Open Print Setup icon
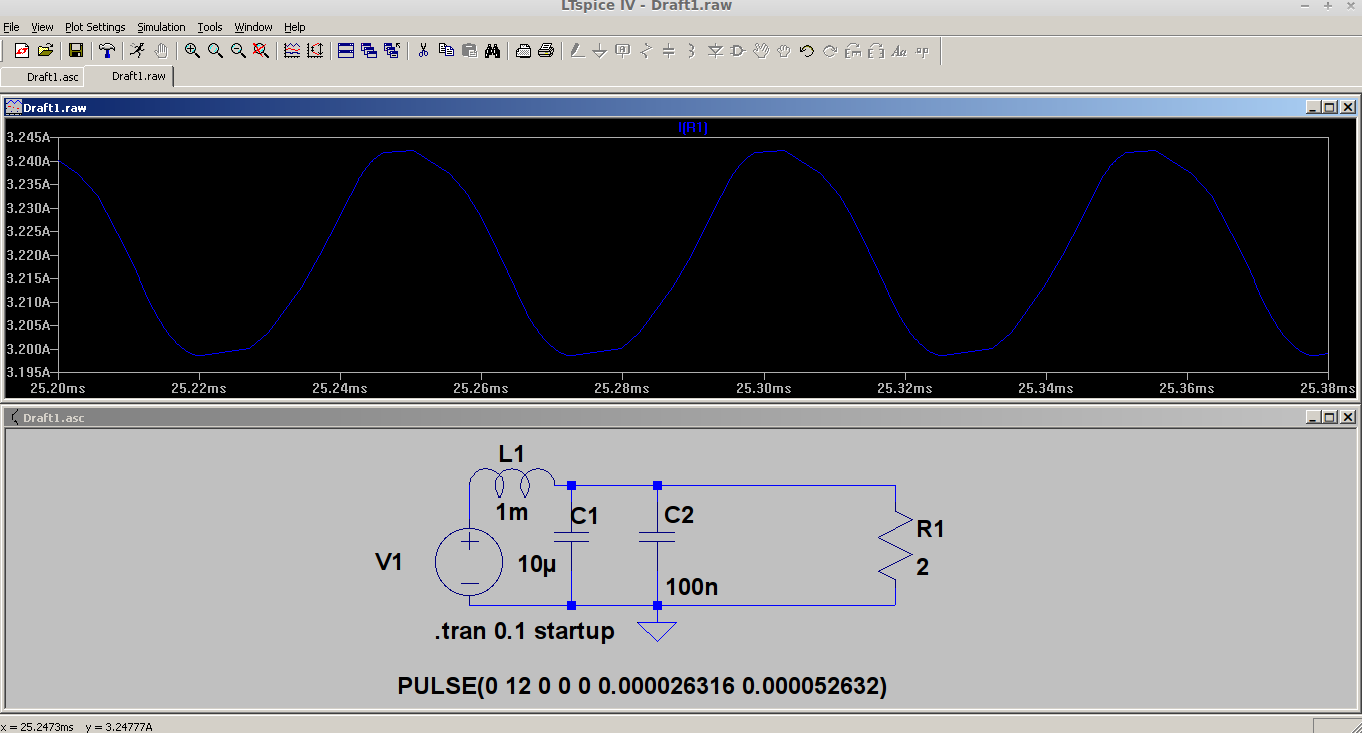 [x=523, y=51]
